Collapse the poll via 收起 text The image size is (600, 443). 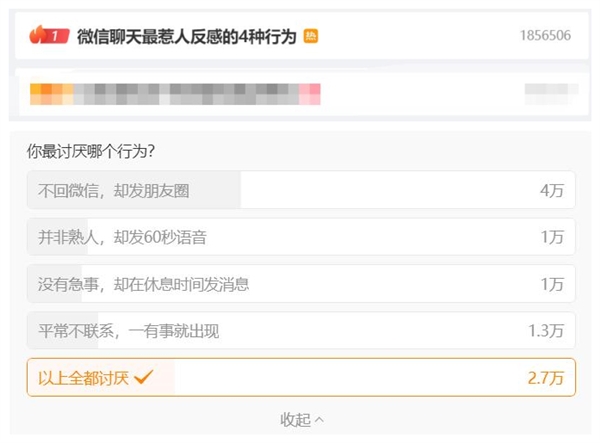point(294,420)
